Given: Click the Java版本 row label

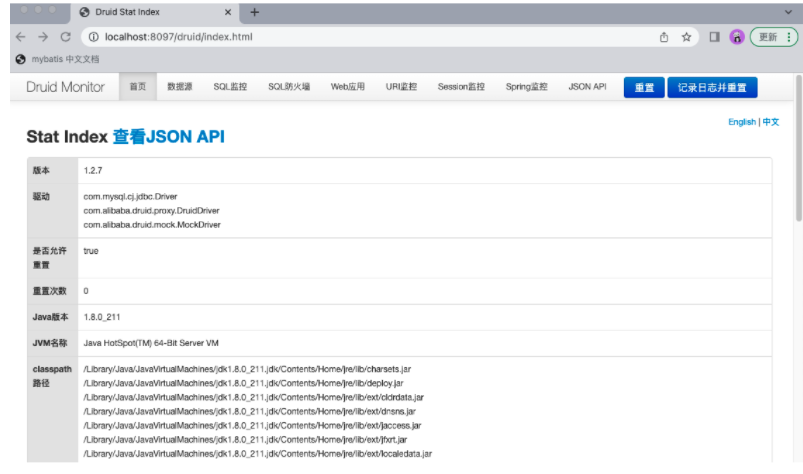Looking at the screenshot, I should click(50, 317).
